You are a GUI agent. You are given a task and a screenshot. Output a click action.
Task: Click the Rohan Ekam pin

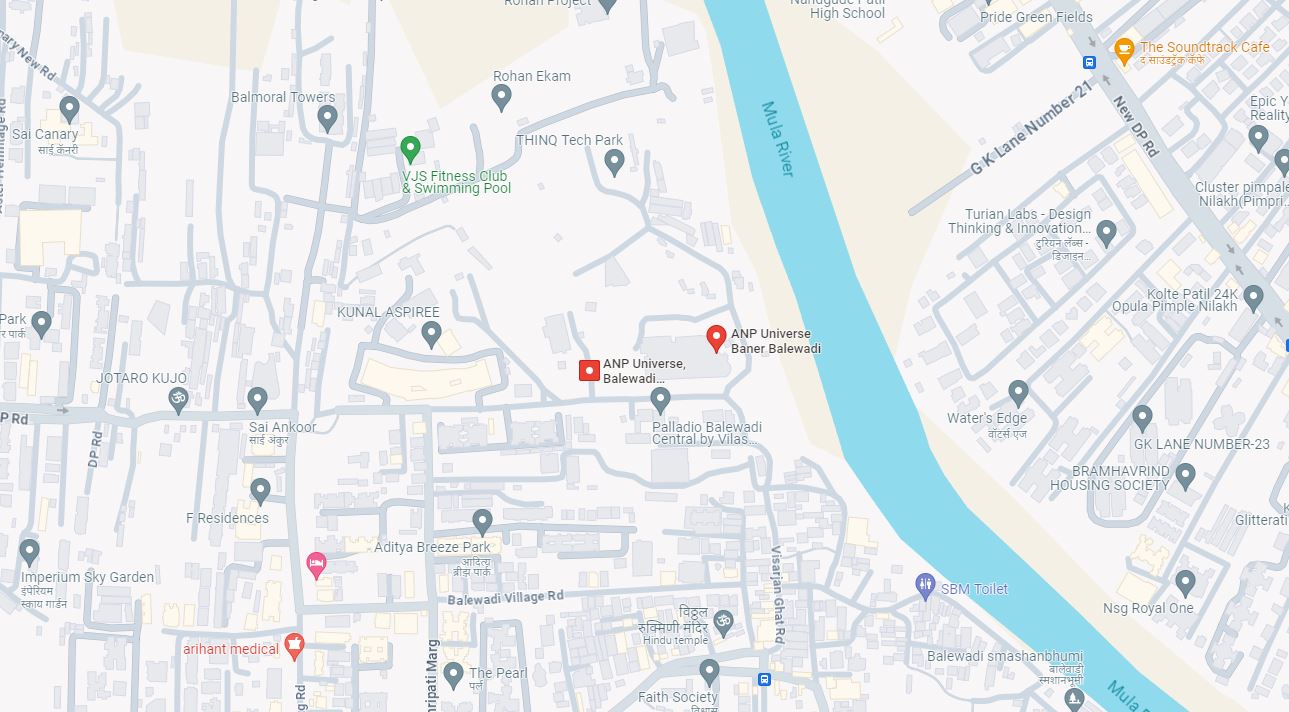tap(502, 98)
